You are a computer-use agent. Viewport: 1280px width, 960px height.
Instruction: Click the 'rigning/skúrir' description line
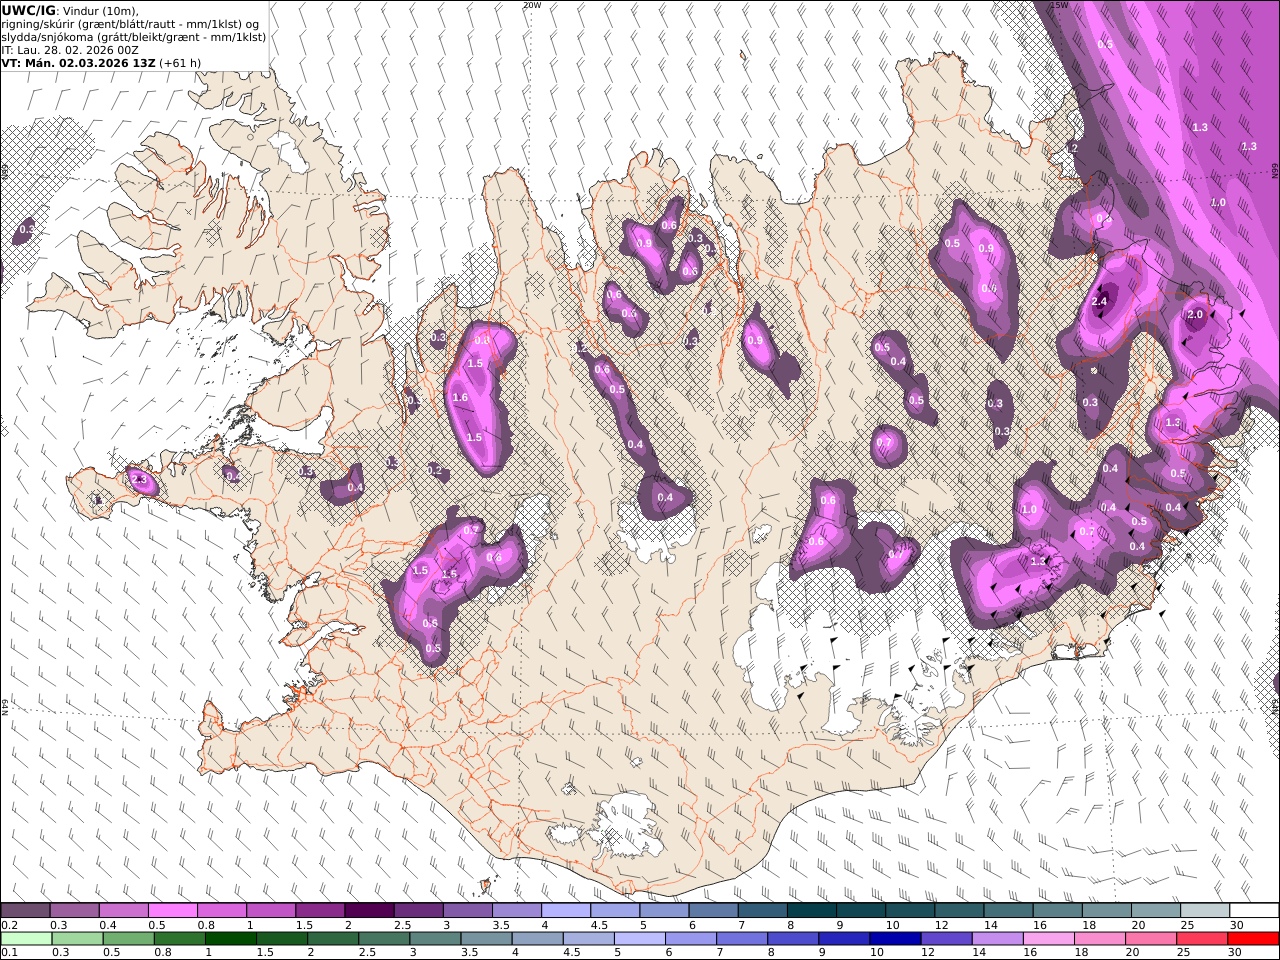click(130, 23)
